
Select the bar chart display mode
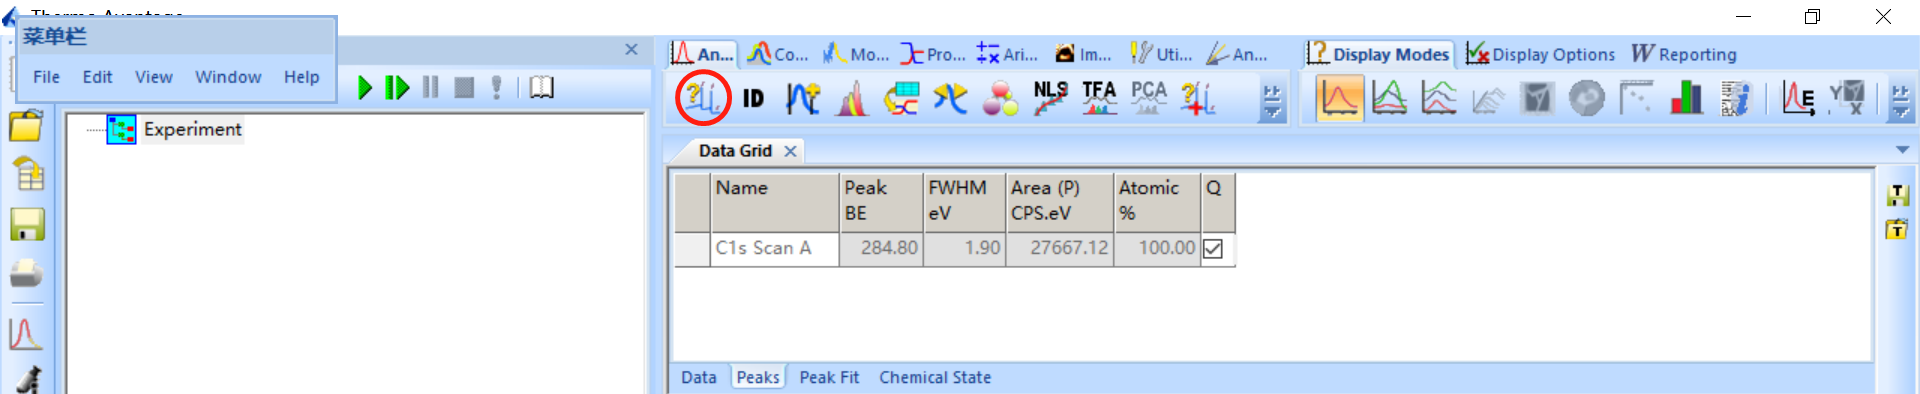(x=1686, y=98)
